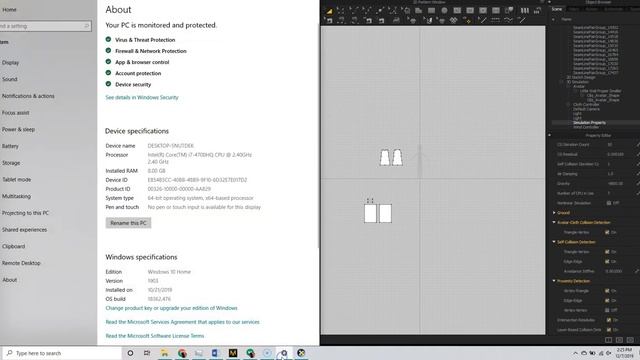
Task: Click the yellow diamond icon in 2D toolbar
Action: [468, 20]
